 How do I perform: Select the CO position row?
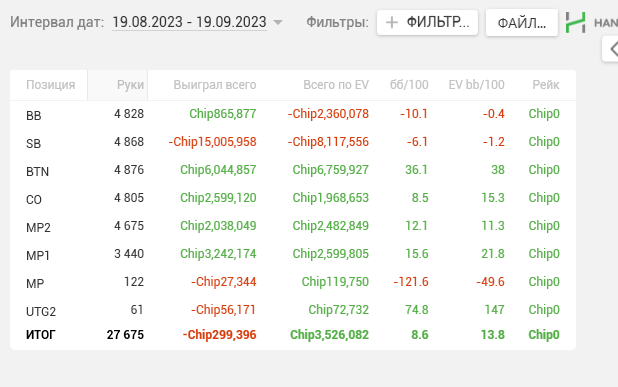[x=293, y=198]
